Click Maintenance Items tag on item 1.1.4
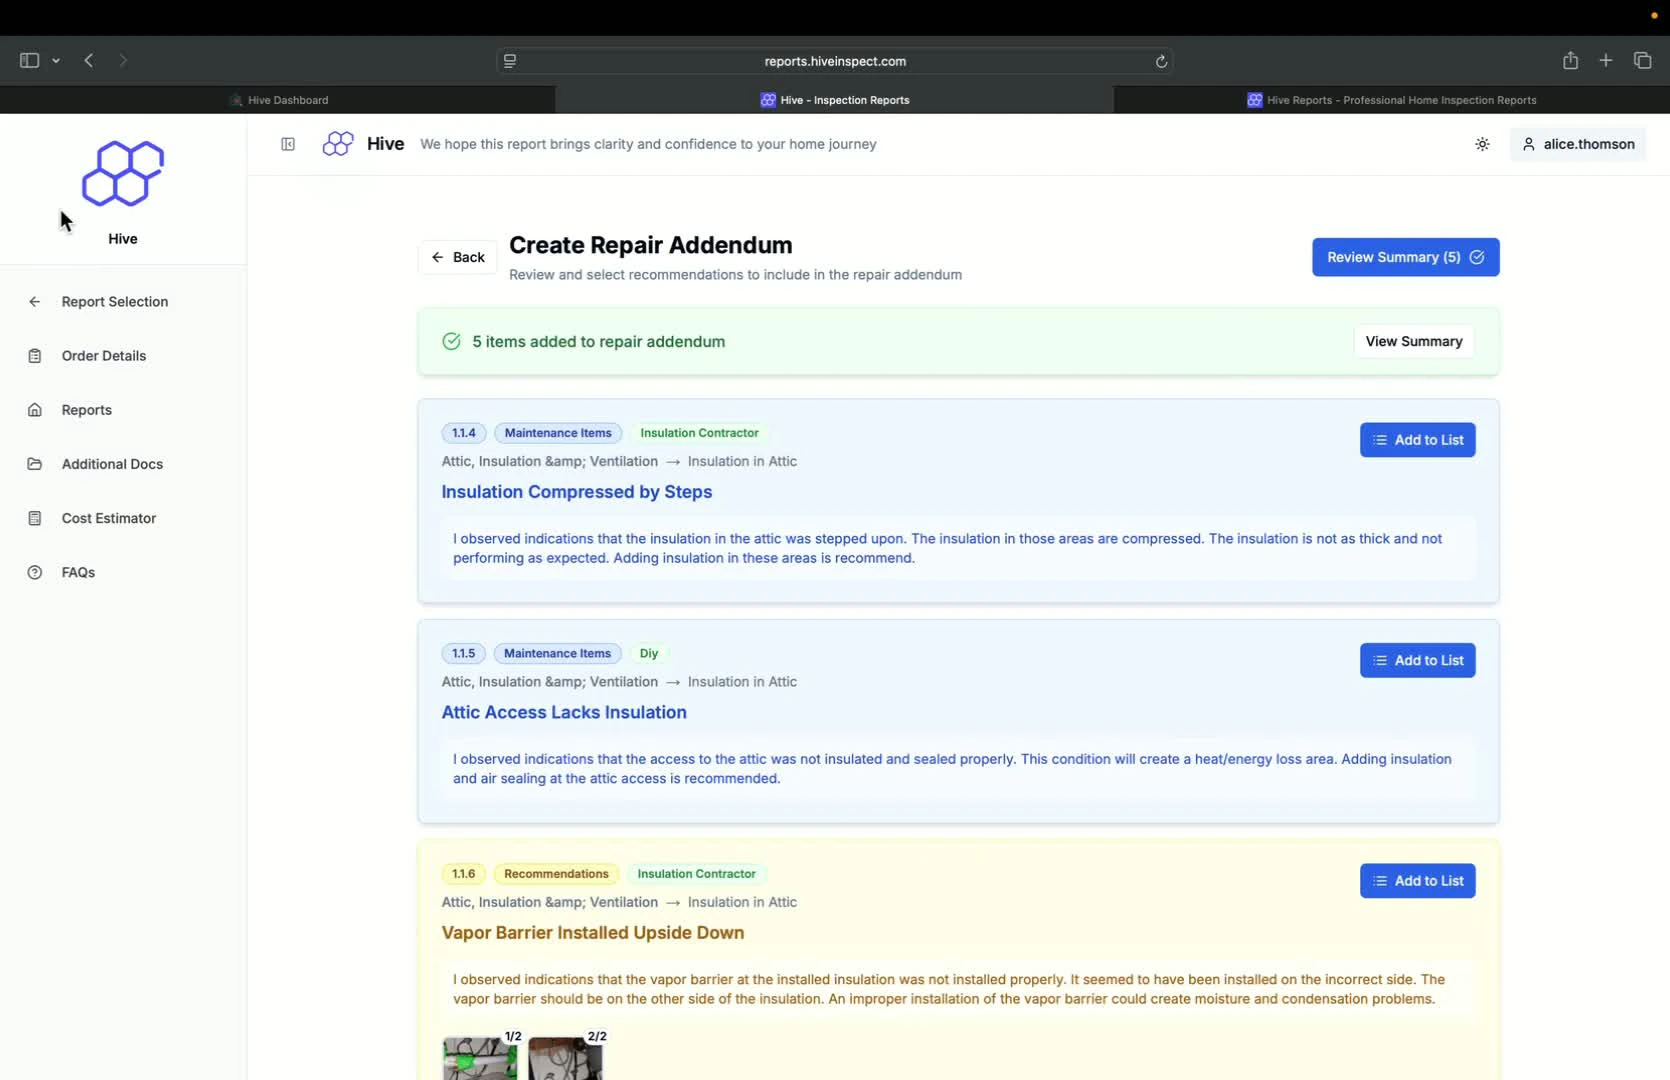 coord(558,433)
